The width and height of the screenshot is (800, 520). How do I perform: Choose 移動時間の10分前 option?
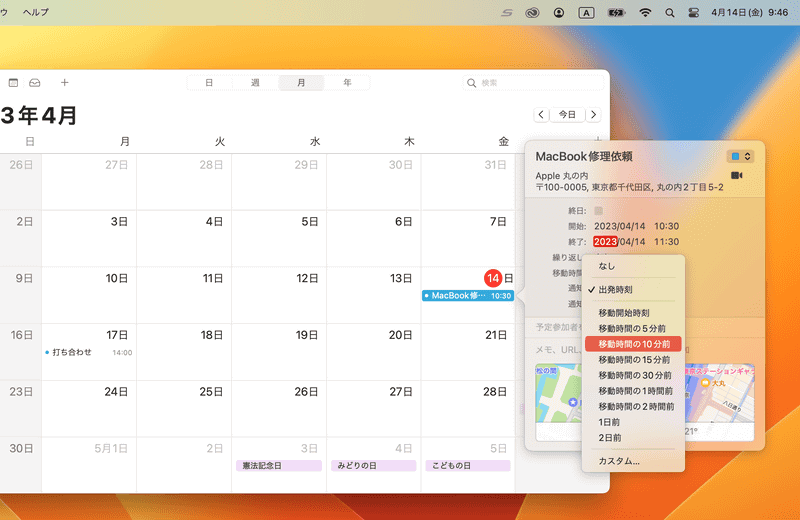[633, 344]
